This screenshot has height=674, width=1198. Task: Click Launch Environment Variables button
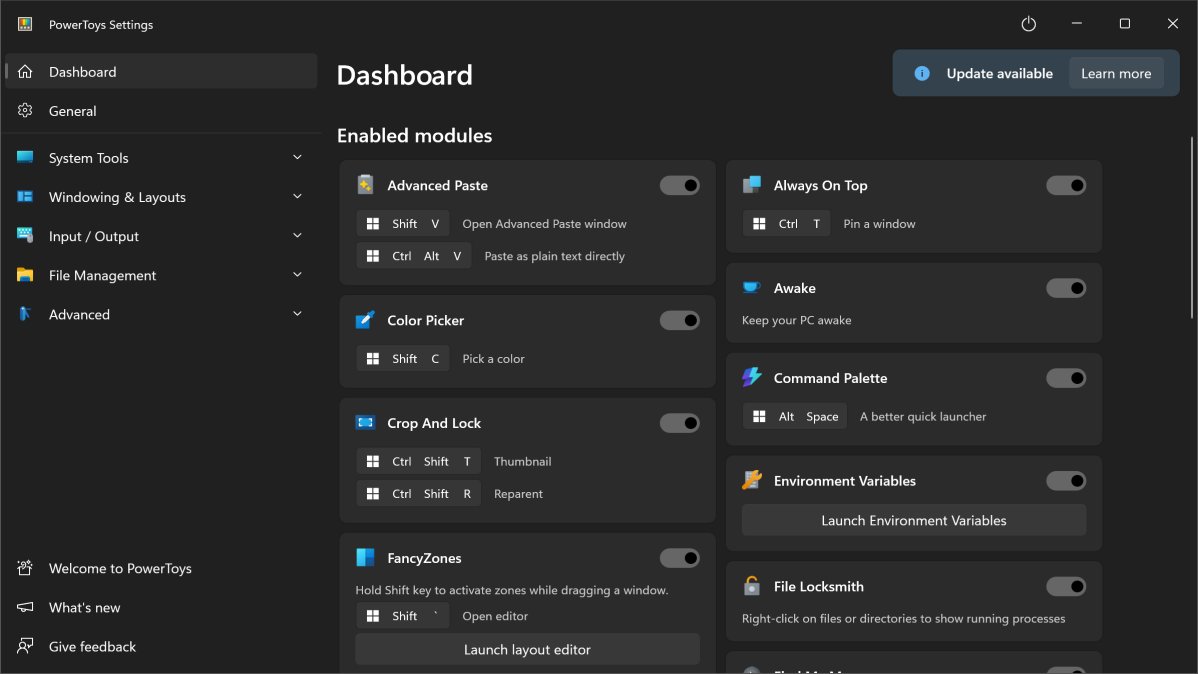pos(914,520)
